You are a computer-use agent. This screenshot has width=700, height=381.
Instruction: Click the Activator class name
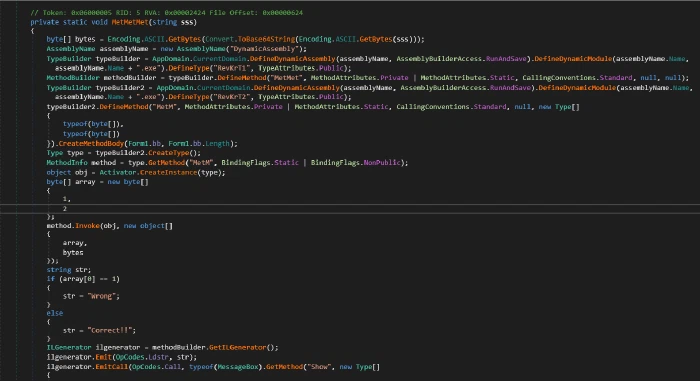117,172
